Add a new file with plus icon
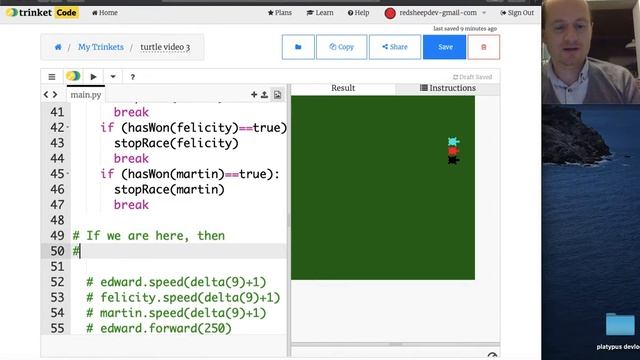 254,95
